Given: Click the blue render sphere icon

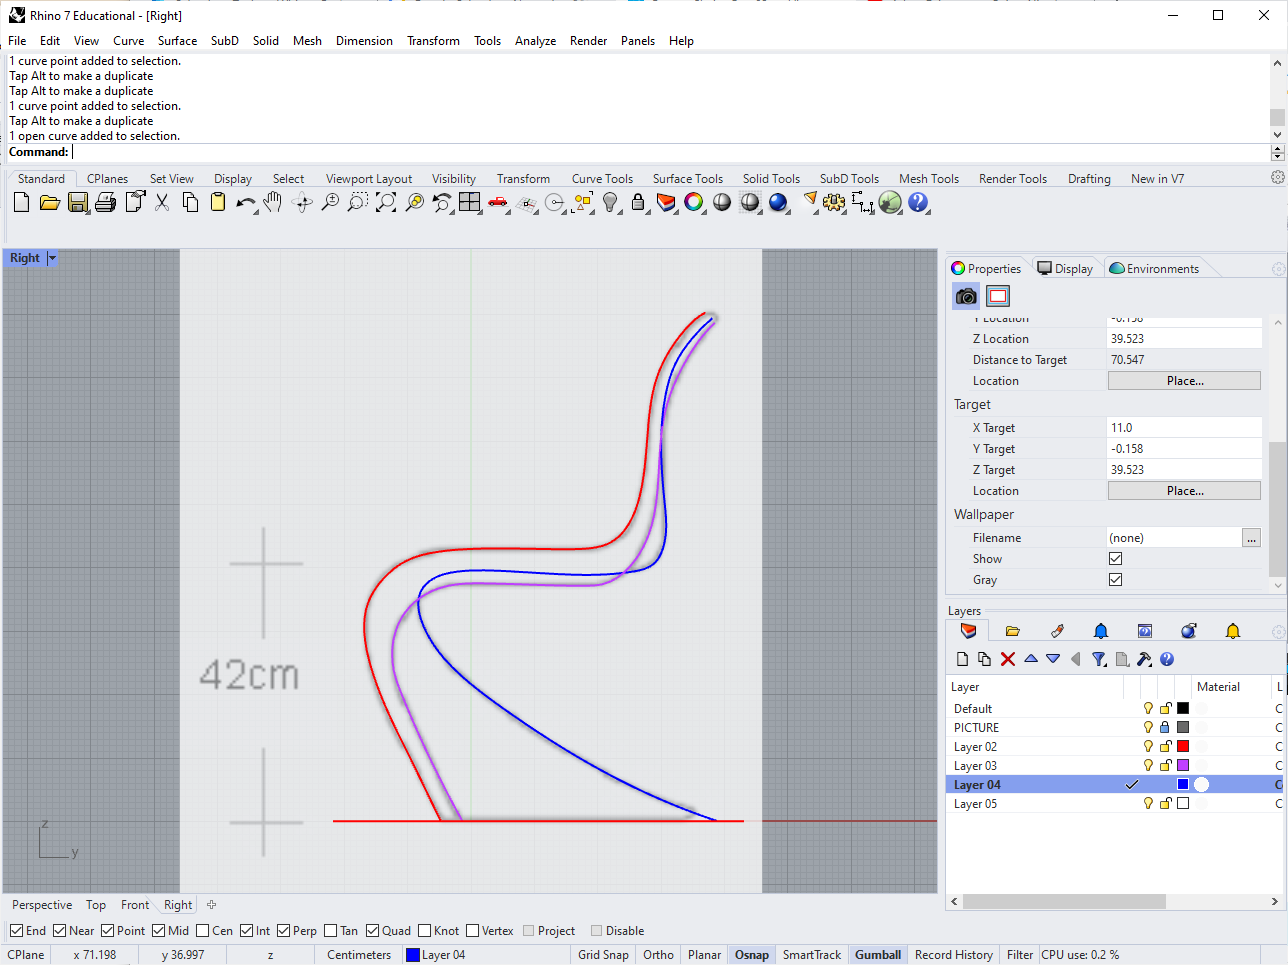Looking at the screenshot, I should click(778, 203).
